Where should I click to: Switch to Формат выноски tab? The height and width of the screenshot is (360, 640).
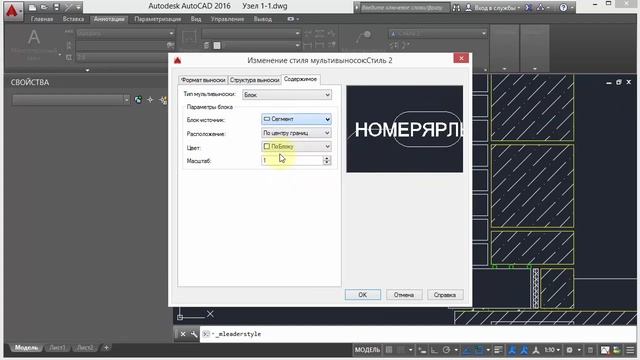point(203,80)
